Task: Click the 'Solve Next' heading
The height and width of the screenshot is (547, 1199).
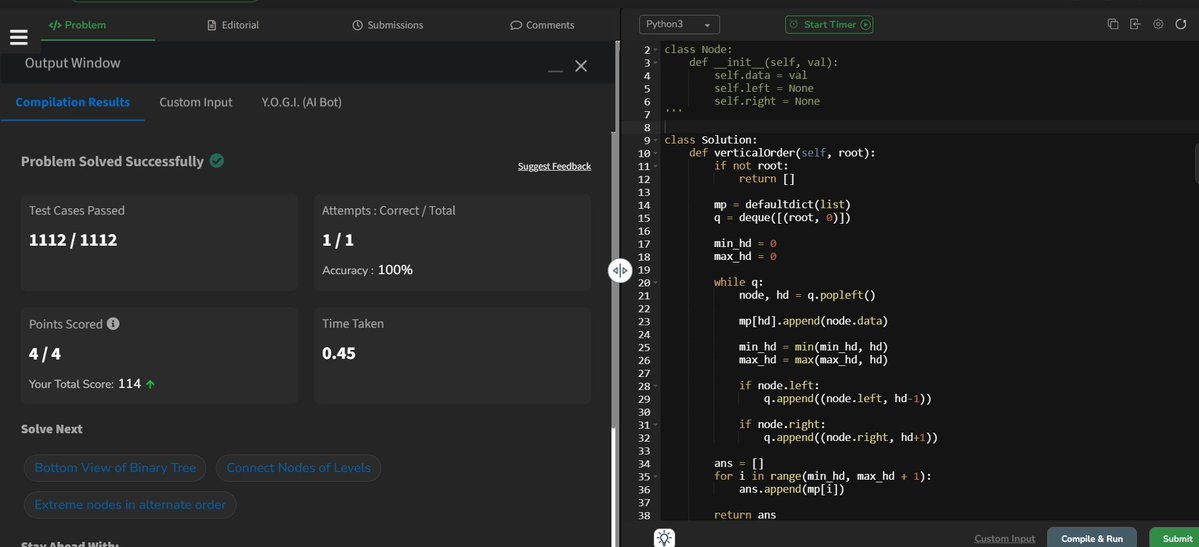Action: [x=52, y=429]
